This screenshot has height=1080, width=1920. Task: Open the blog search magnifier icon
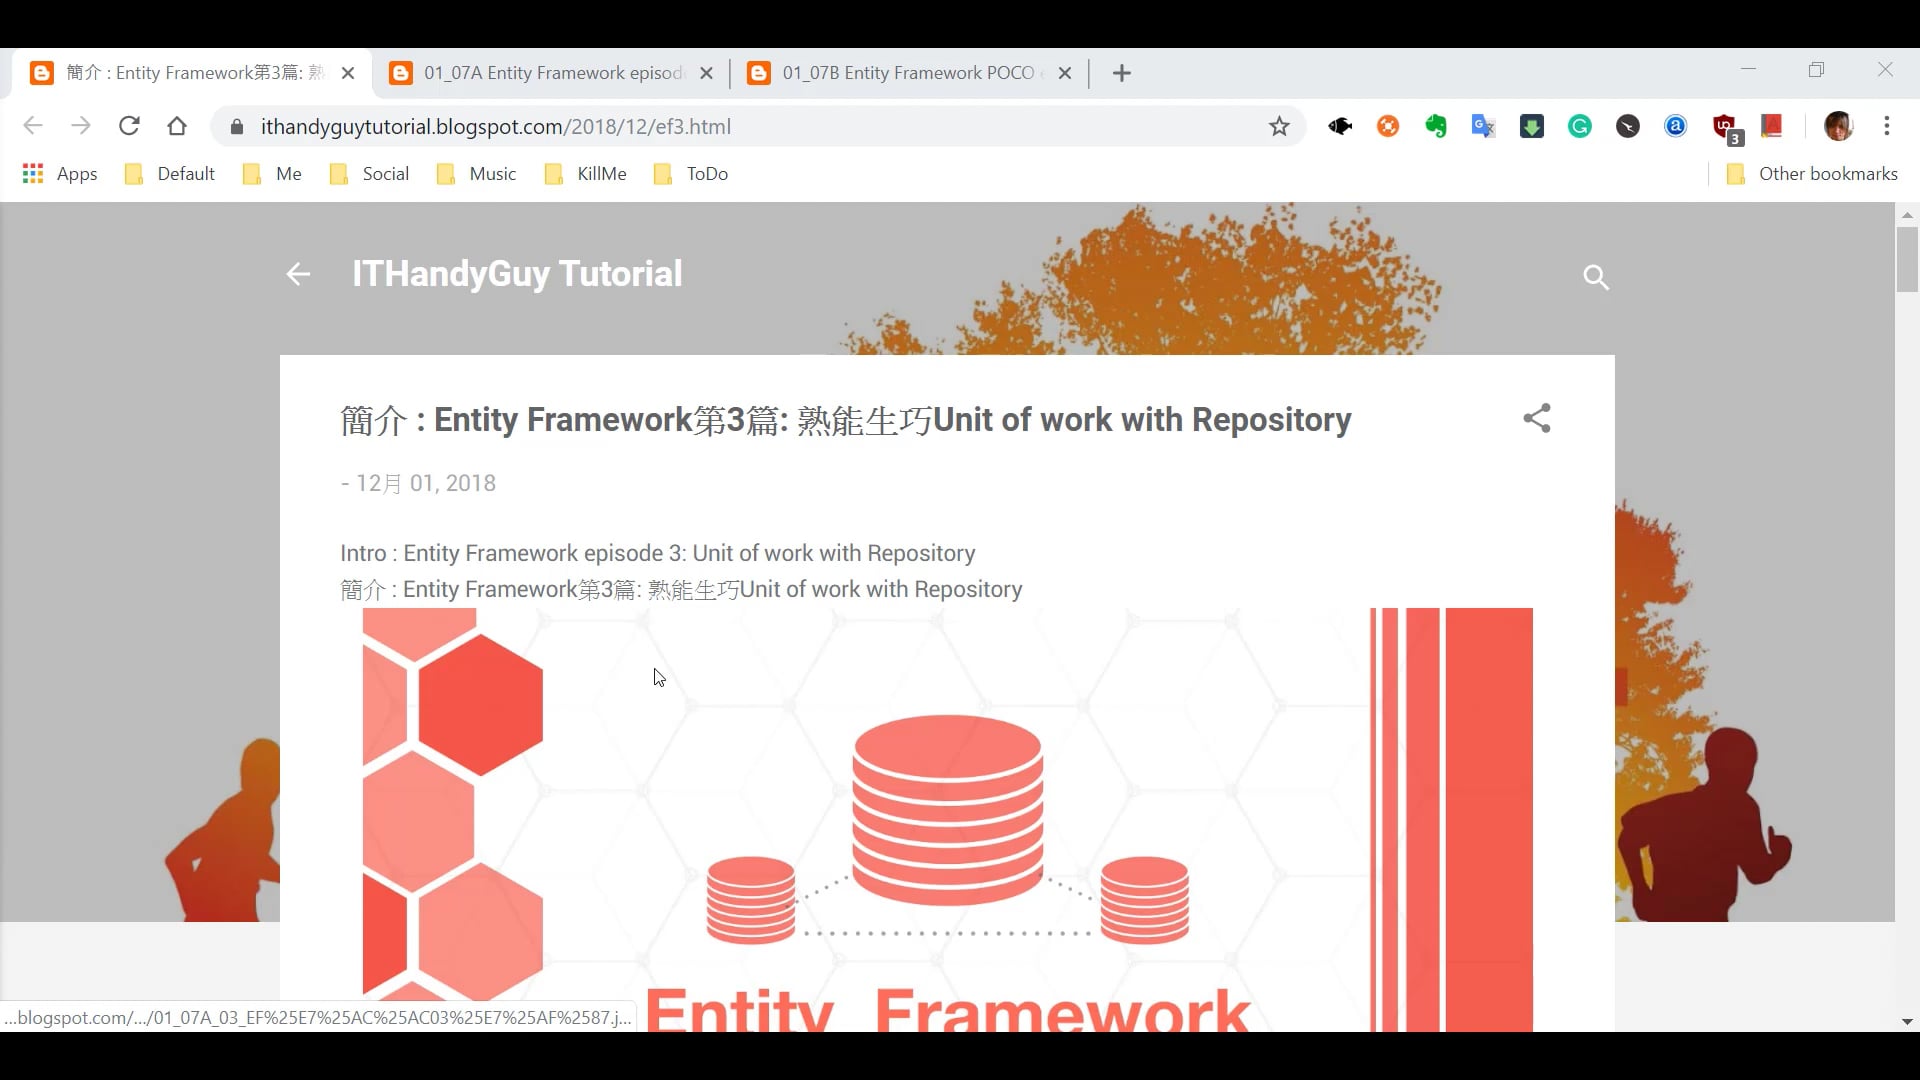coord(1596,277)
